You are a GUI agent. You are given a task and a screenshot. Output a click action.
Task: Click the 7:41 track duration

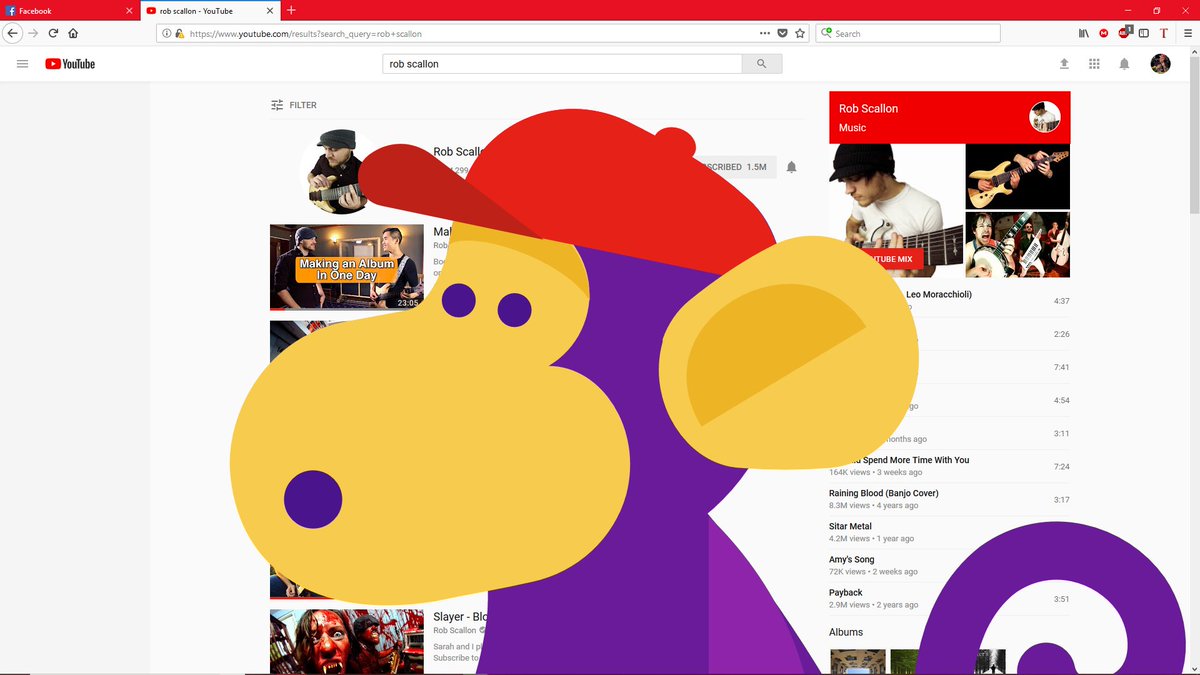click(x=1061, y=367)
